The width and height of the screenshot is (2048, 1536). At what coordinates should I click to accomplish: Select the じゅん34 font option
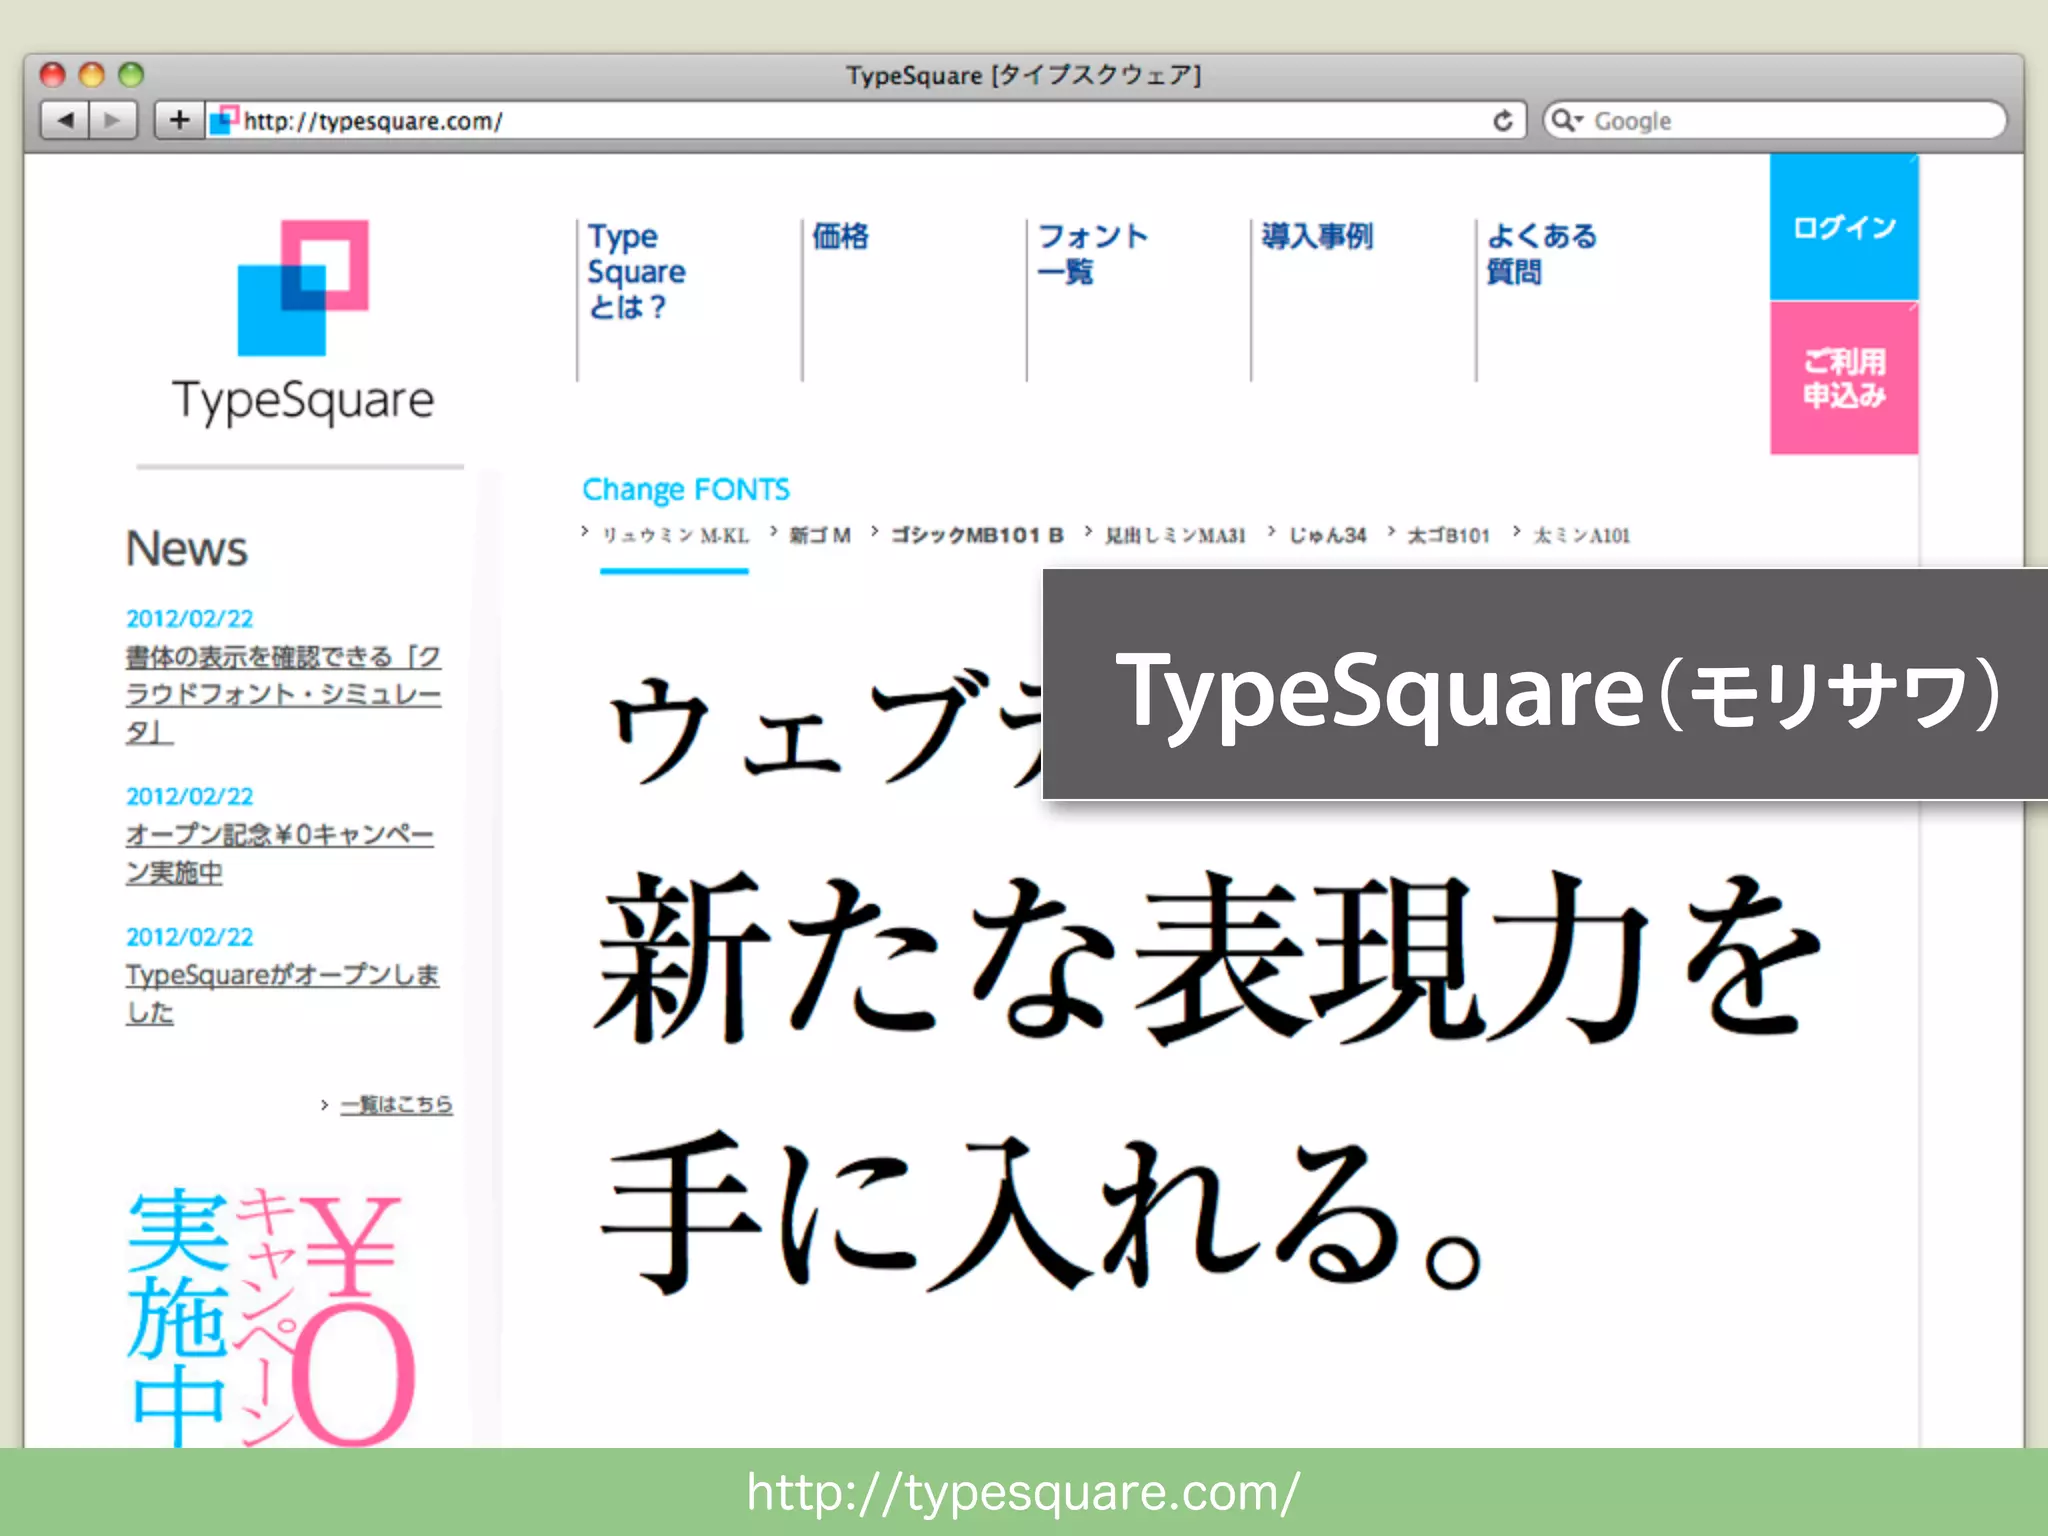pos(1327,535)
